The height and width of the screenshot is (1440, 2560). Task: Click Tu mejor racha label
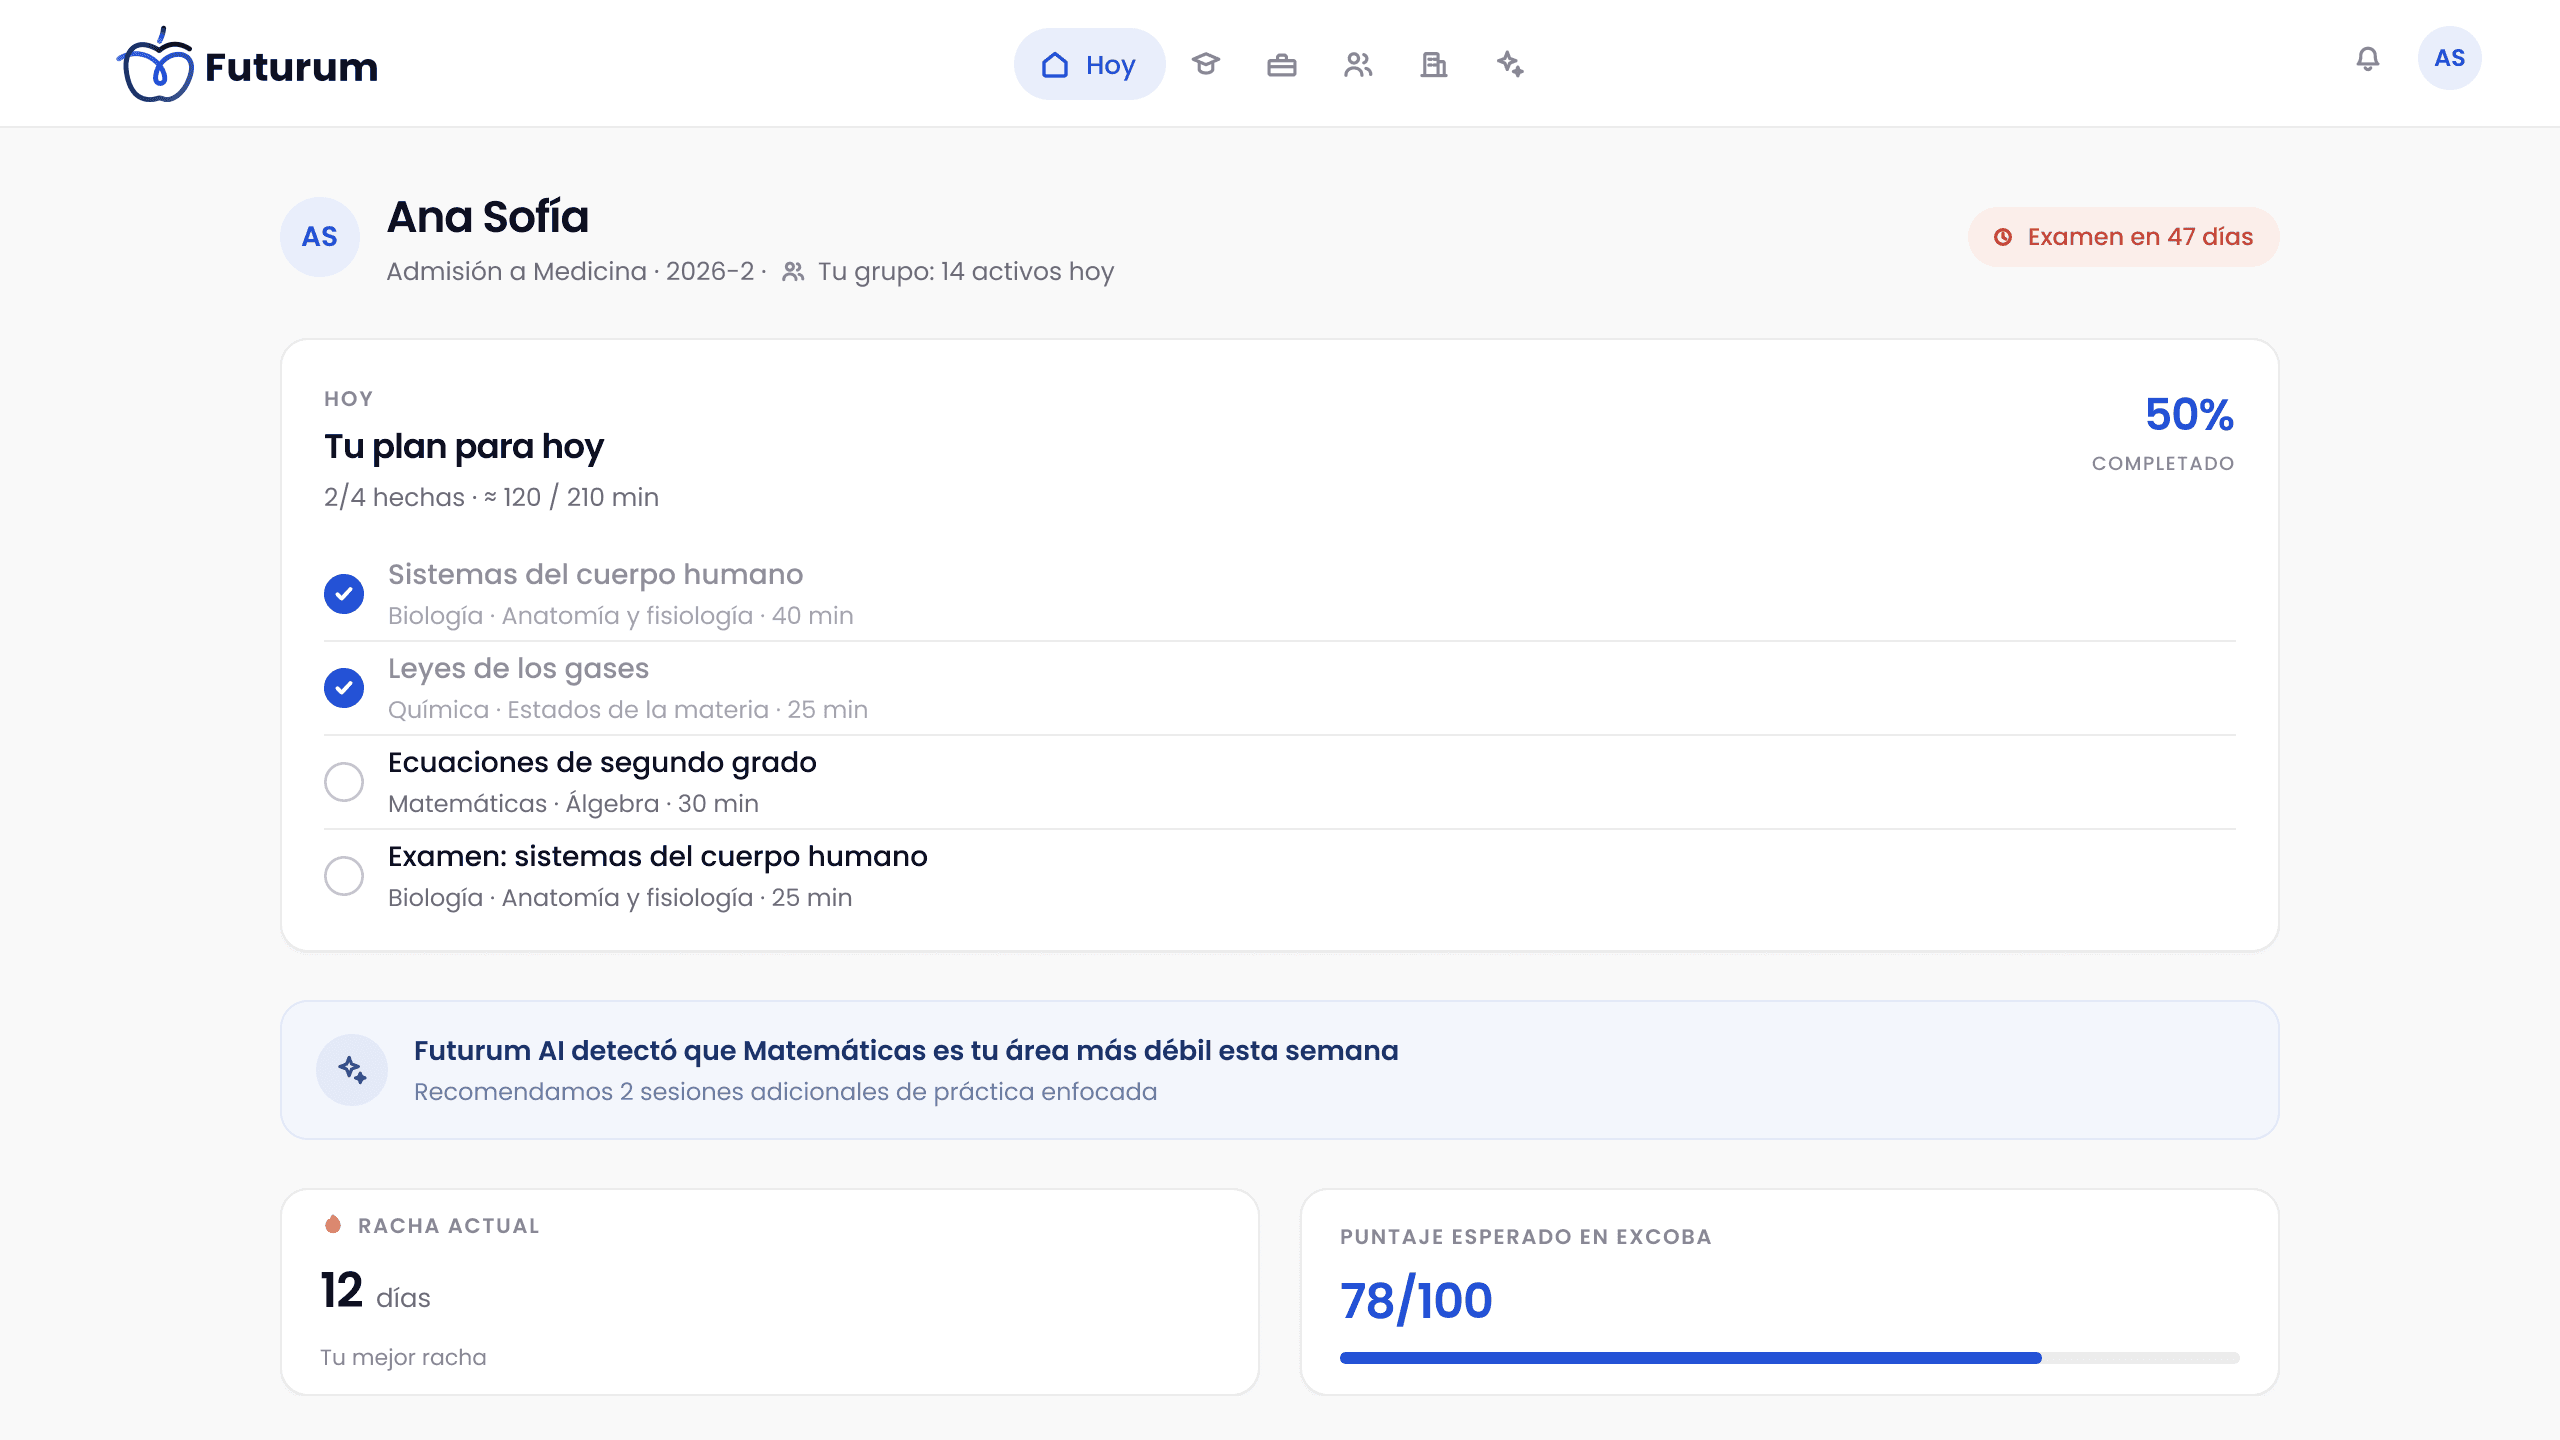[x=403, y=1358]
